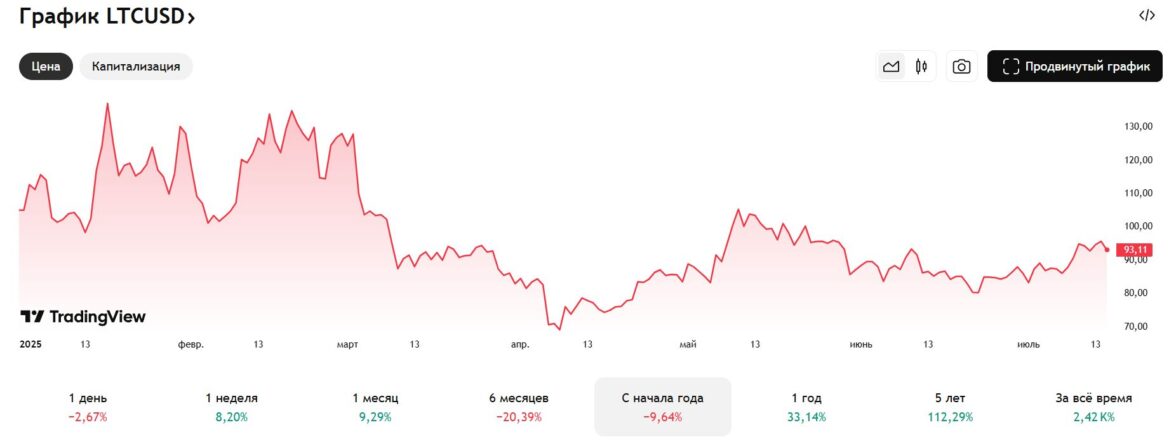Switch to area chart view
This screenshot has height=446, width=1176.
pos(891,67)
